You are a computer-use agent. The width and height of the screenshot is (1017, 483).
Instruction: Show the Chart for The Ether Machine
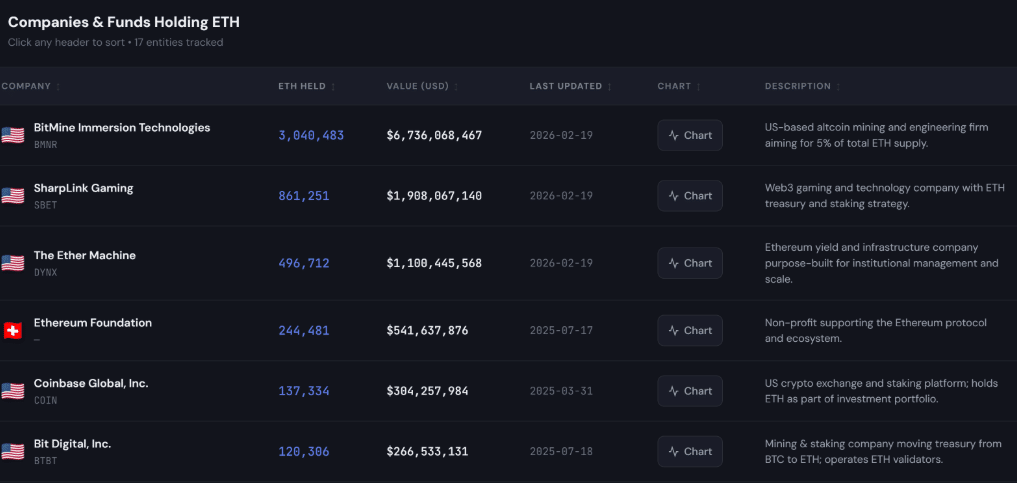pyautogui.click(x=690, y=263)
